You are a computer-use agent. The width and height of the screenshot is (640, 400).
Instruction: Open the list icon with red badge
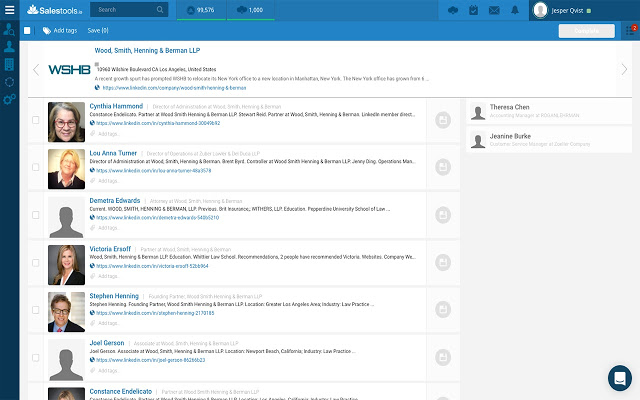tap(631, 31)
